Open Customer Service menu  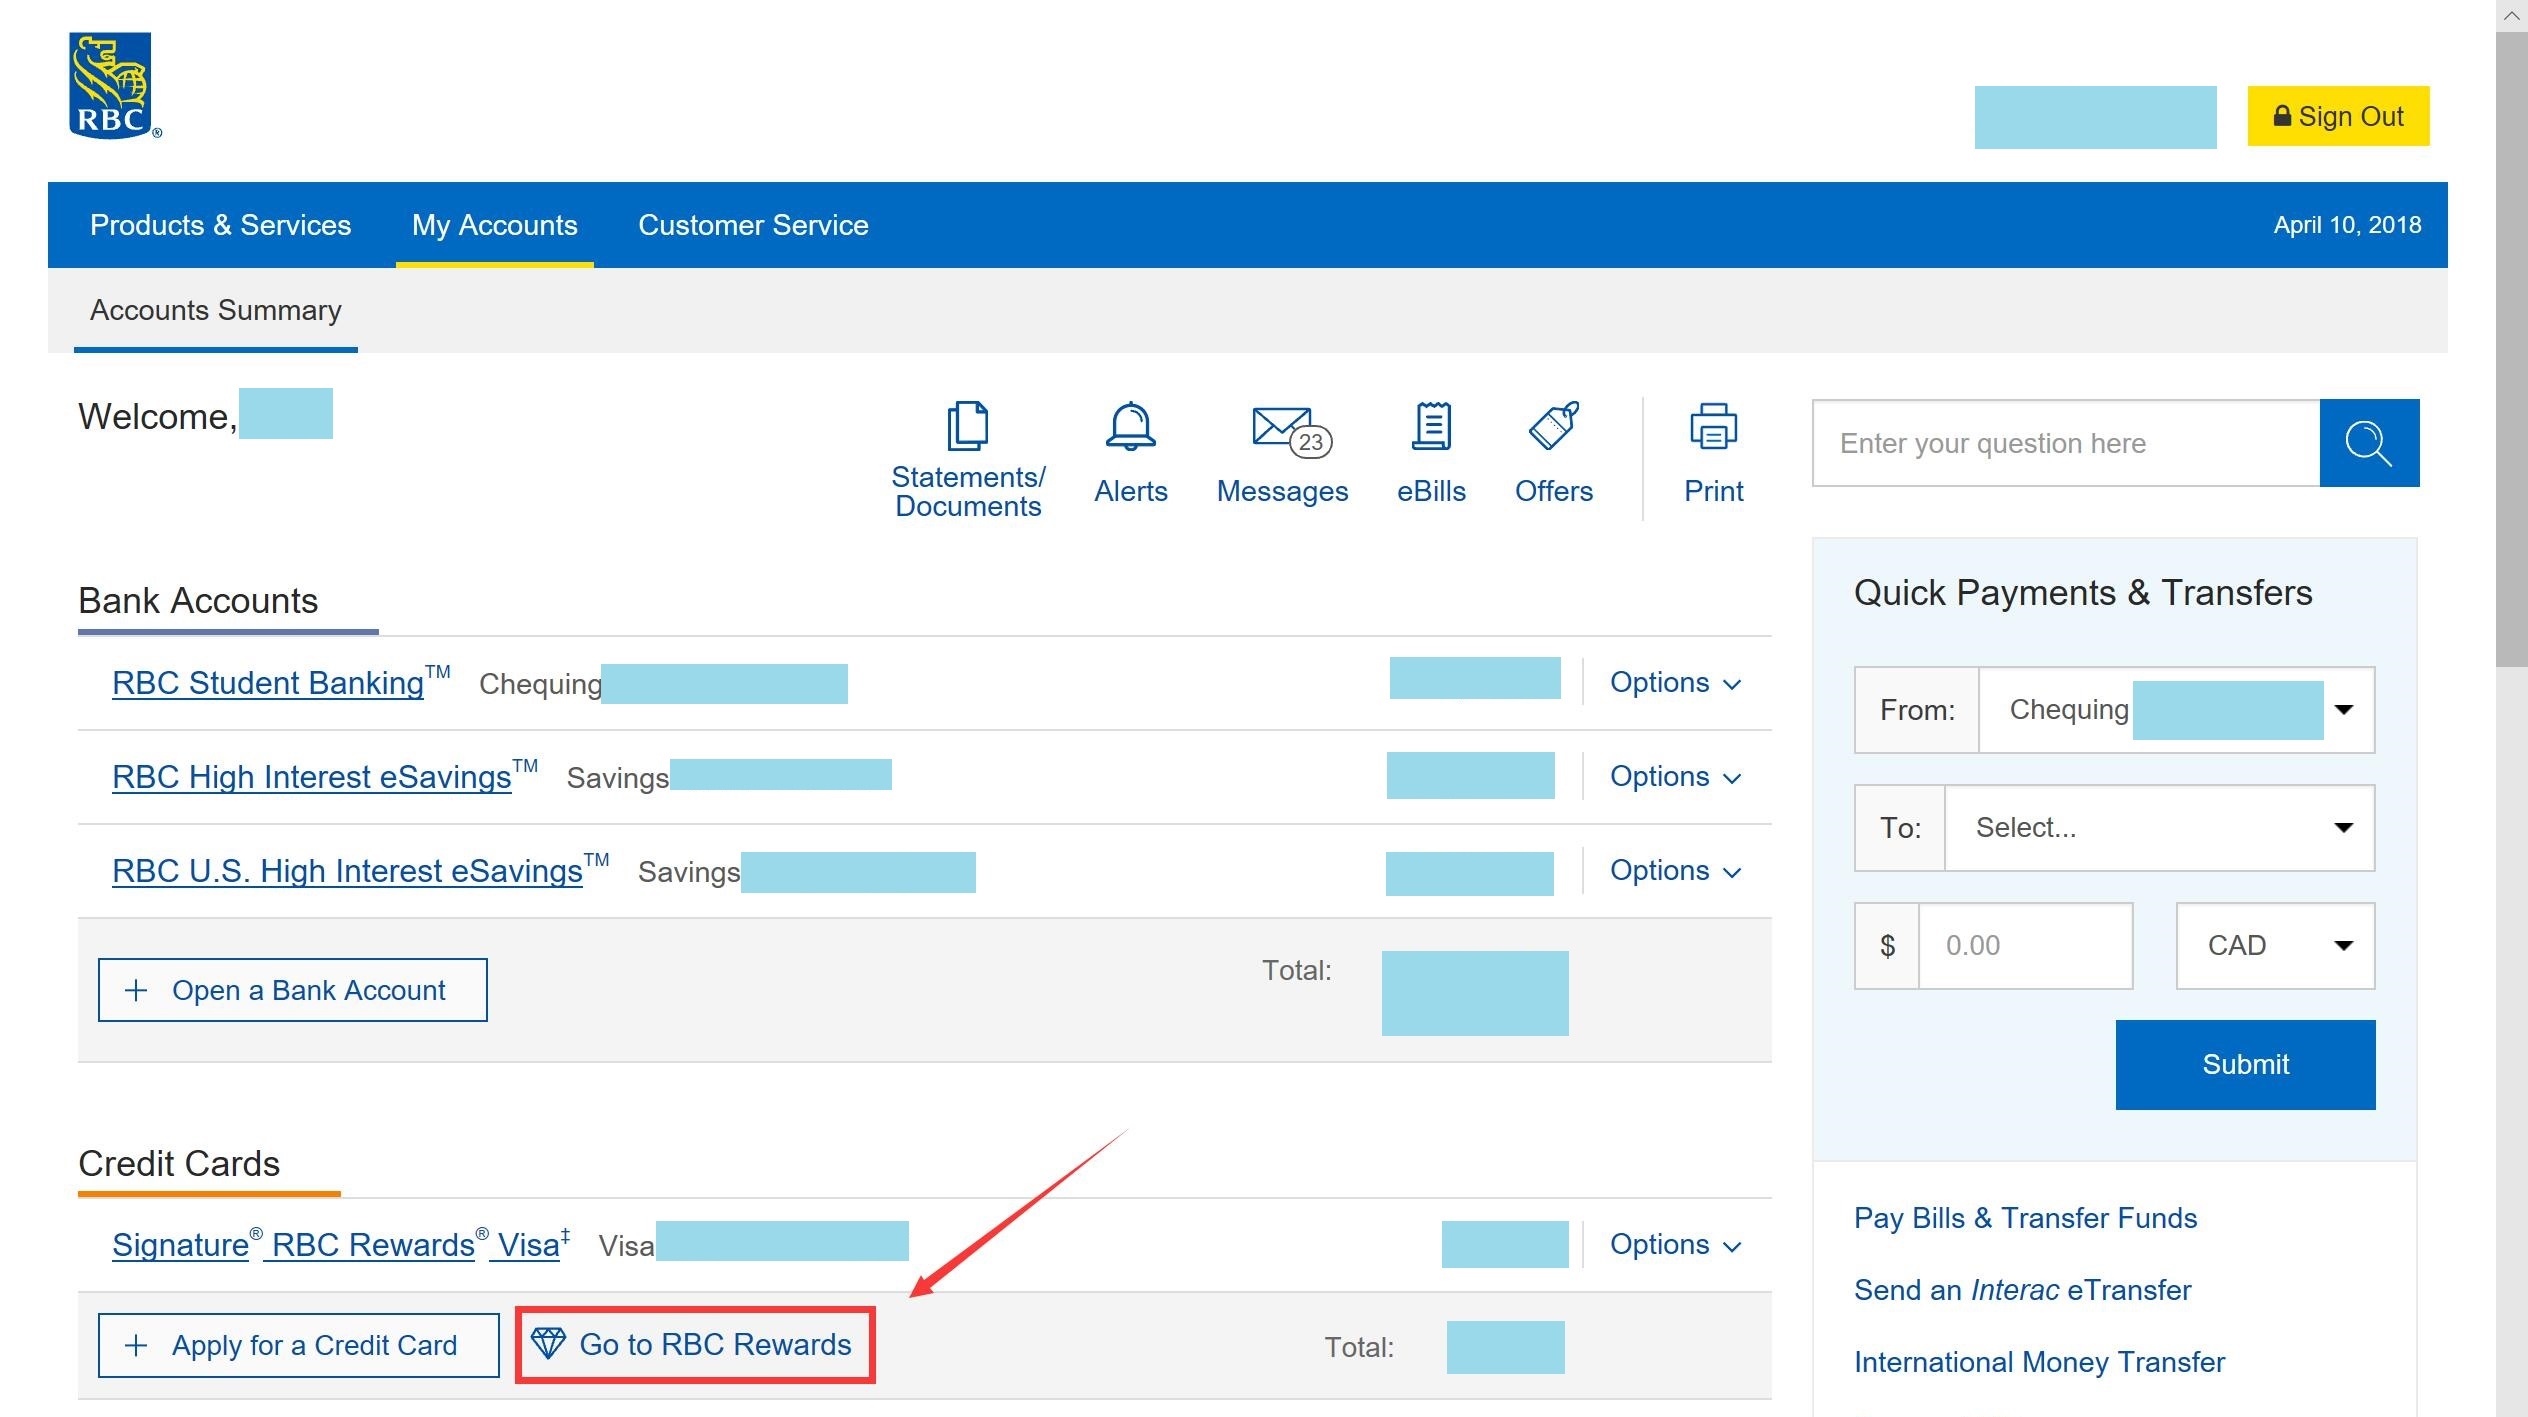pyautogui.click(x=753, y=225)
